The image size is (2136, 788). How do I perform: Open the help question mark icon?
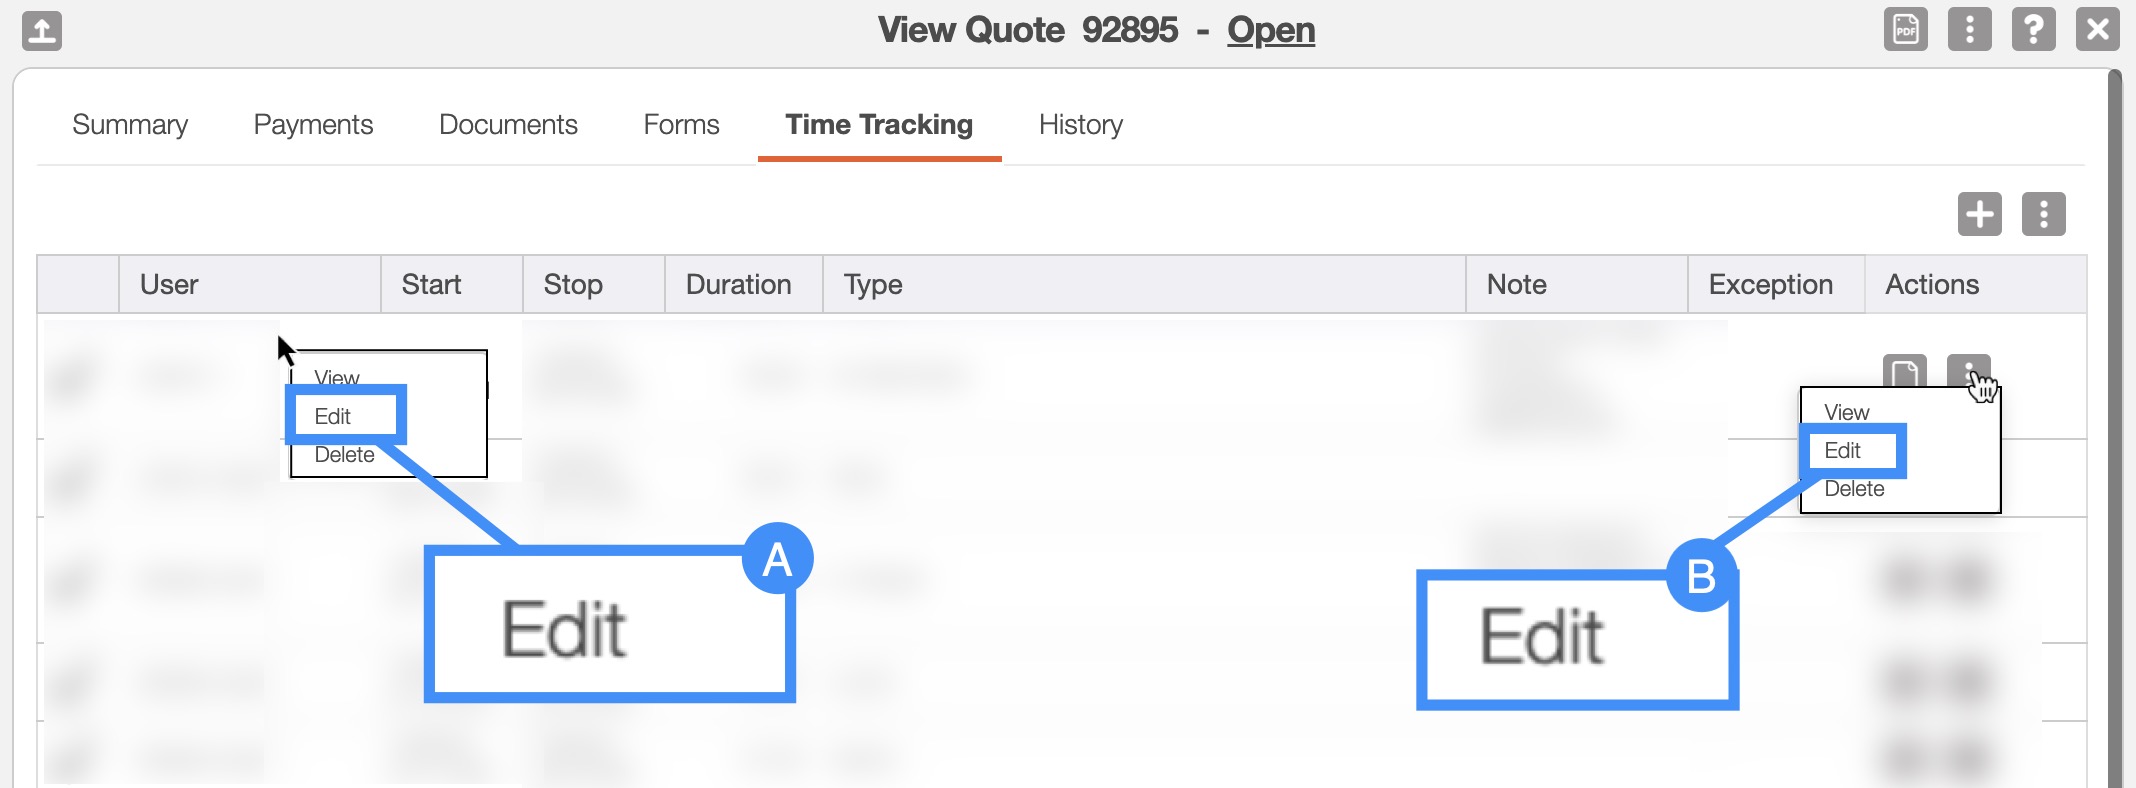coord(2033,29)
